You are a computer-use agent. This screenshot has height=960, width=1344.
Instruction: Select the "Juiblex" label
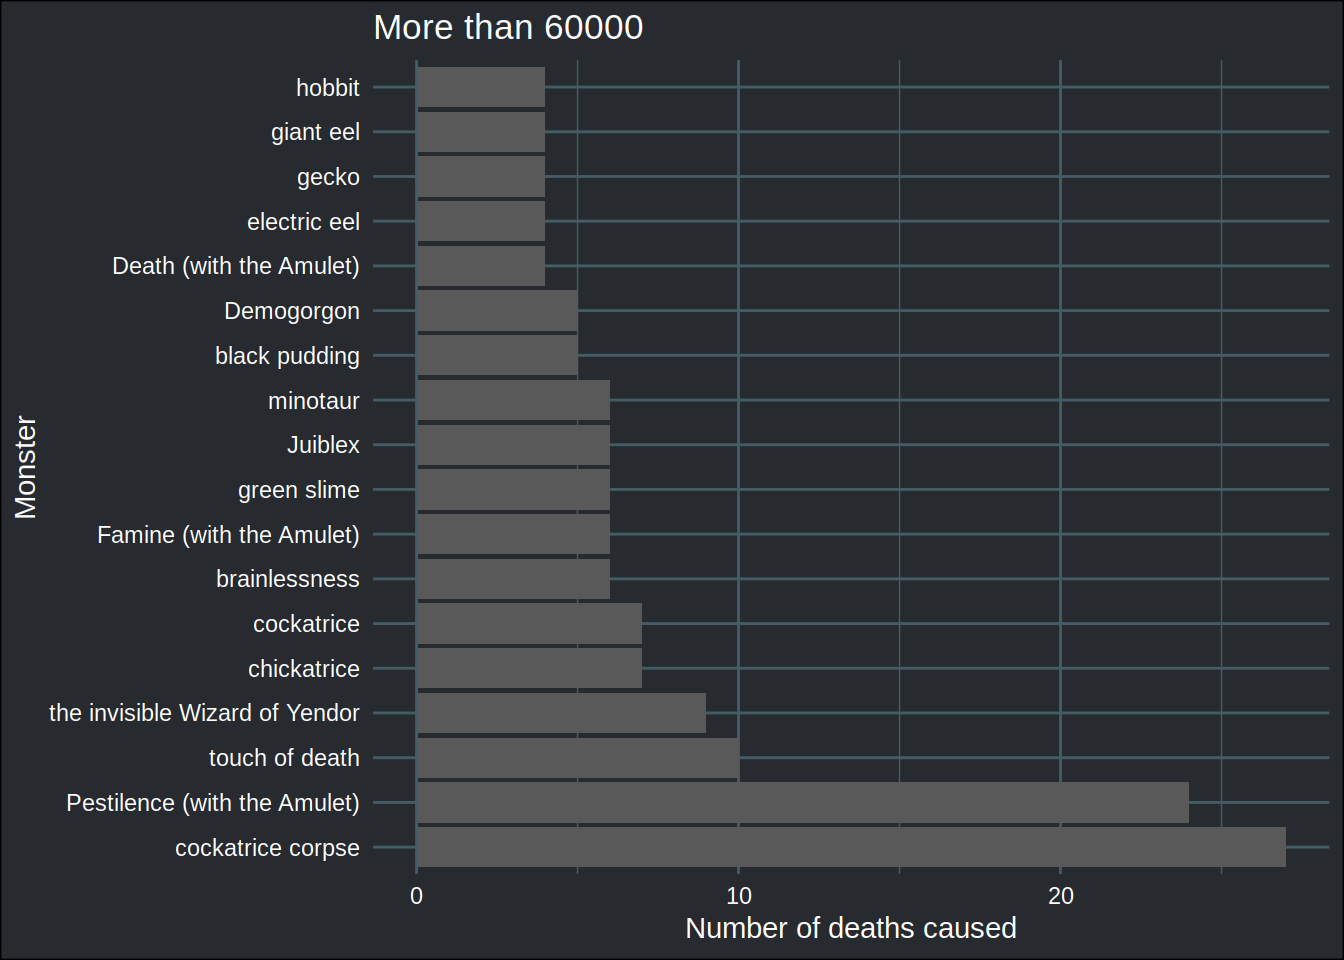tap(323, 445)
